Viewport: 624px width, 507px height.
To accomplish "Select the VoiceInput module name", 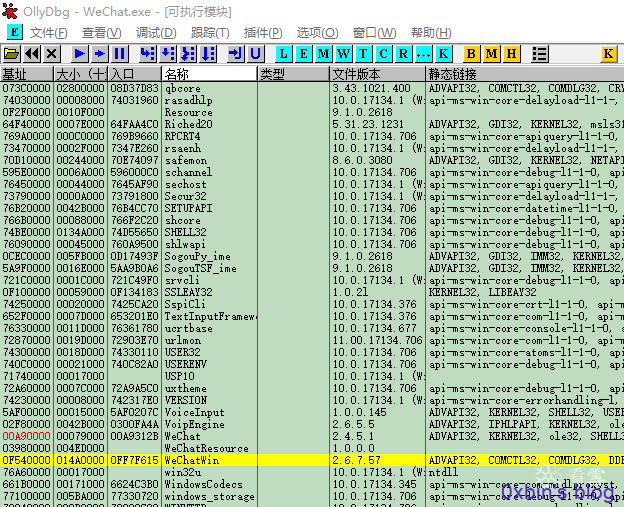I will 194,412.
